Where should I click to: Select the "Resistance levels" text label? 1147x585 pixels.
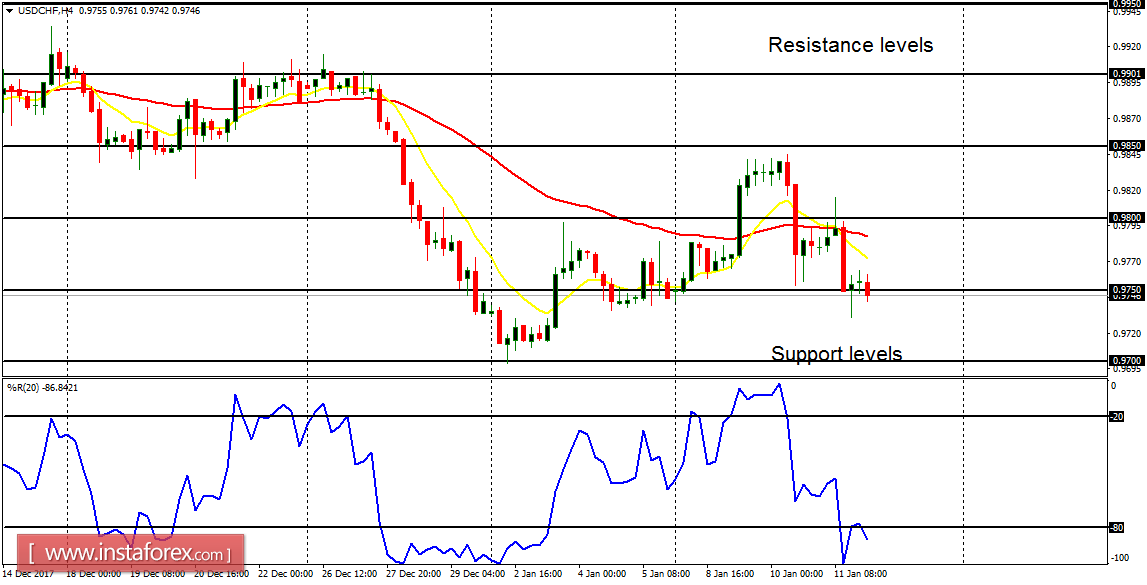click(851, 45)
